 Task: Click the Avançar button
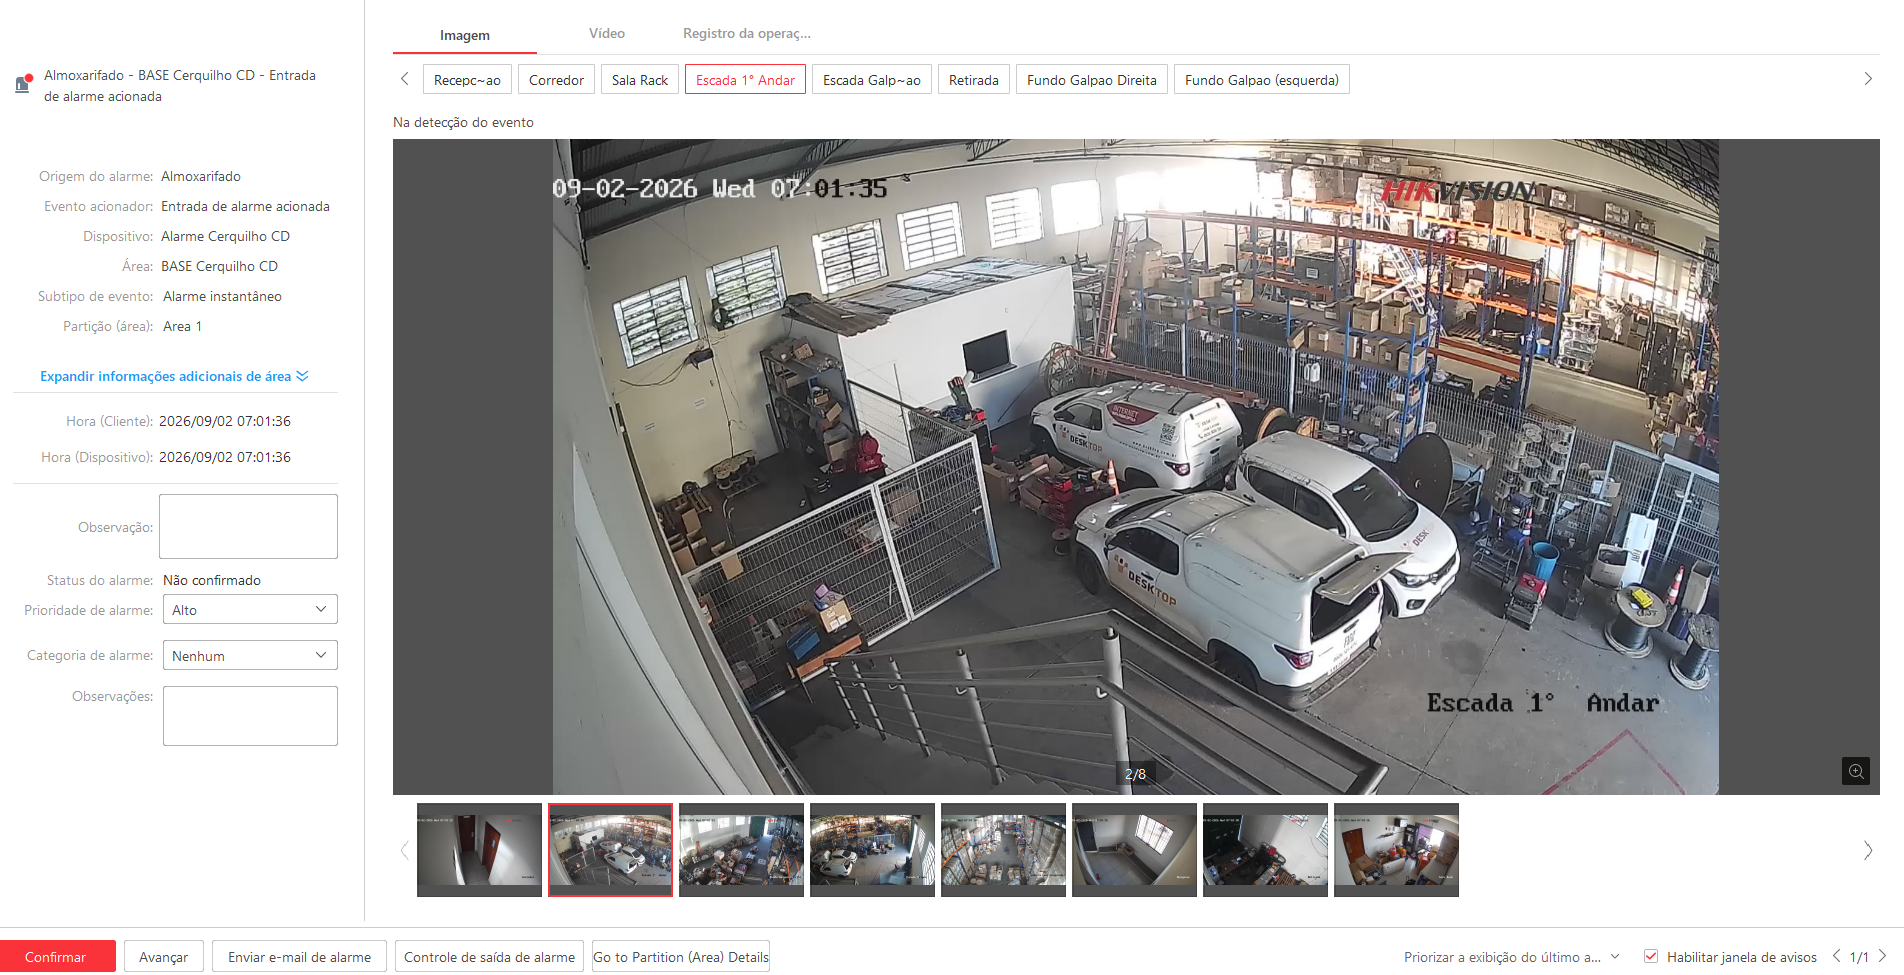coord(164,957)
